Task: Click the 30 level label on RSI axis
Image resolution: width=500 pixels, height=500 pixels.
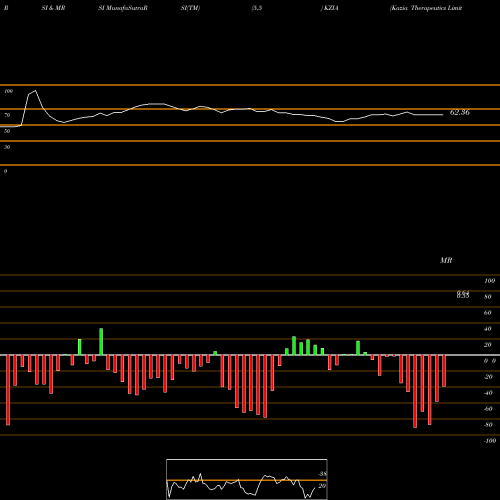Action: [7, 147]
